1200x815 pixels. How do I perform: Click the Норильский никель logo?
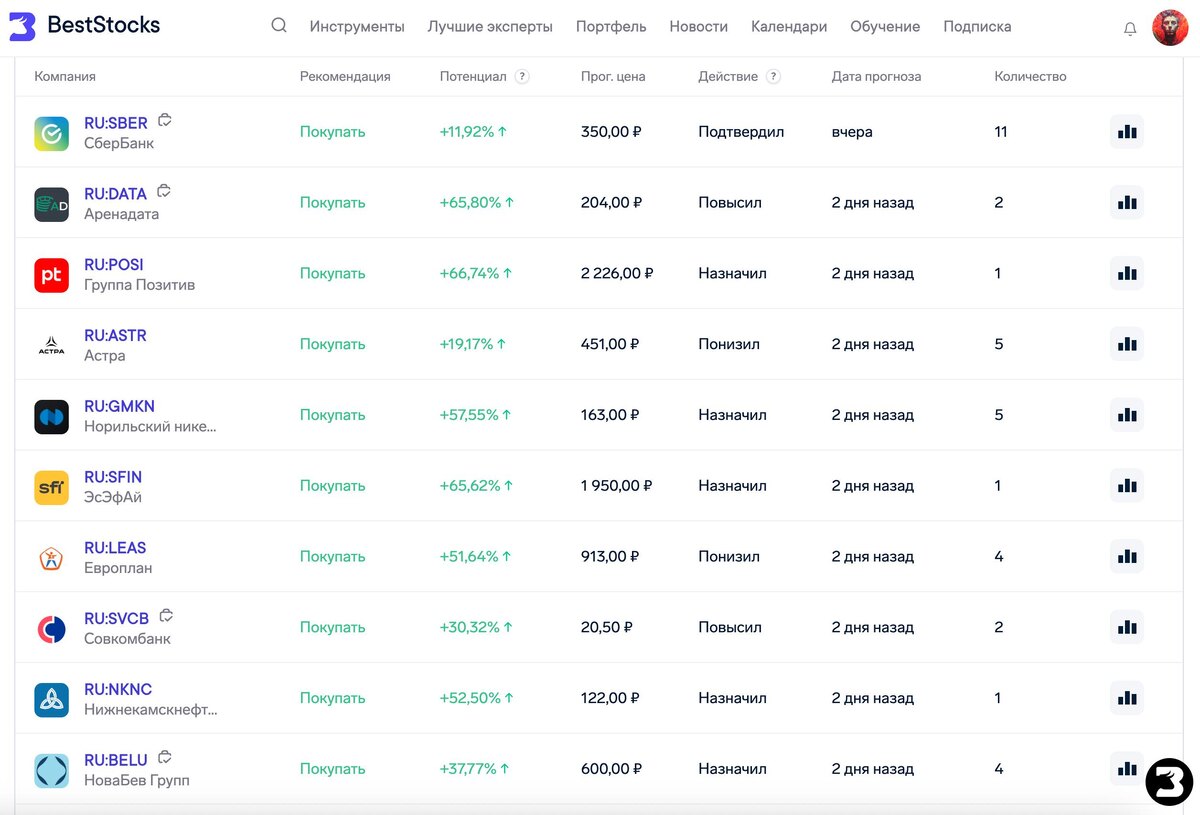(51, 417)
